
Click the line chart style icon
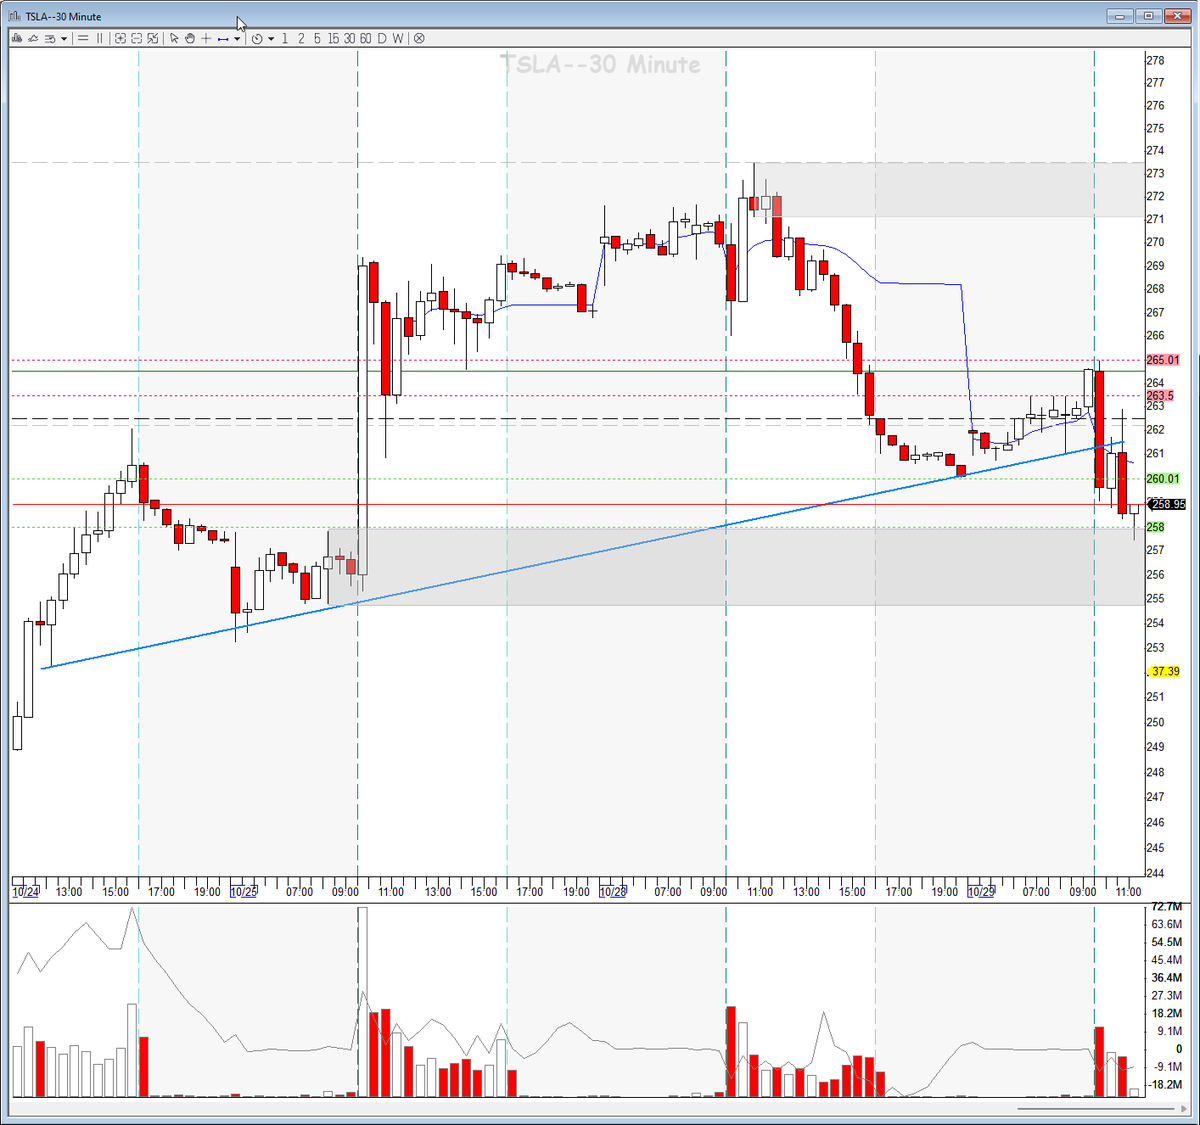33,38
